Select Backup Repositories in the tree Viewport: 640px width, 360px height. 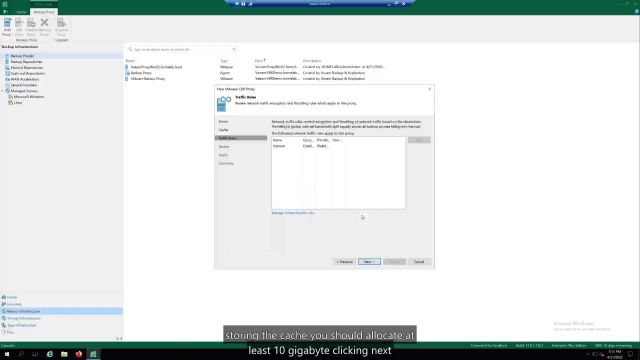(x=26, y=62)
